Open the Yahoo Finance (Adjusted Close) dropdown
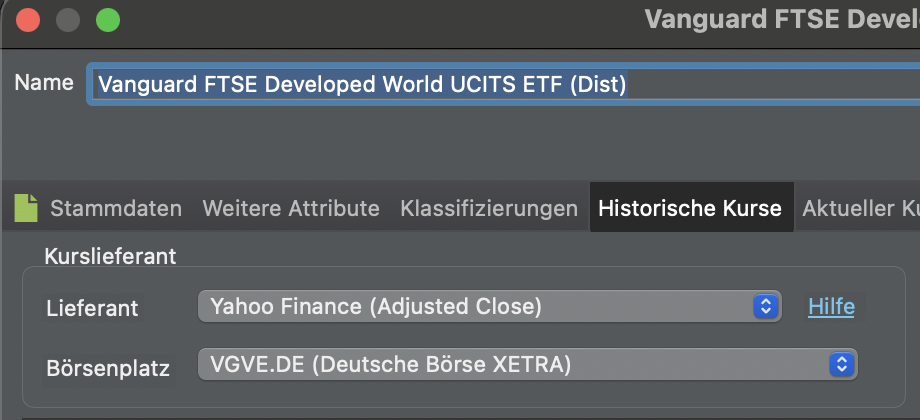This screenshot has height=420, width=920. pyautogui.click(x=476, y=307)
